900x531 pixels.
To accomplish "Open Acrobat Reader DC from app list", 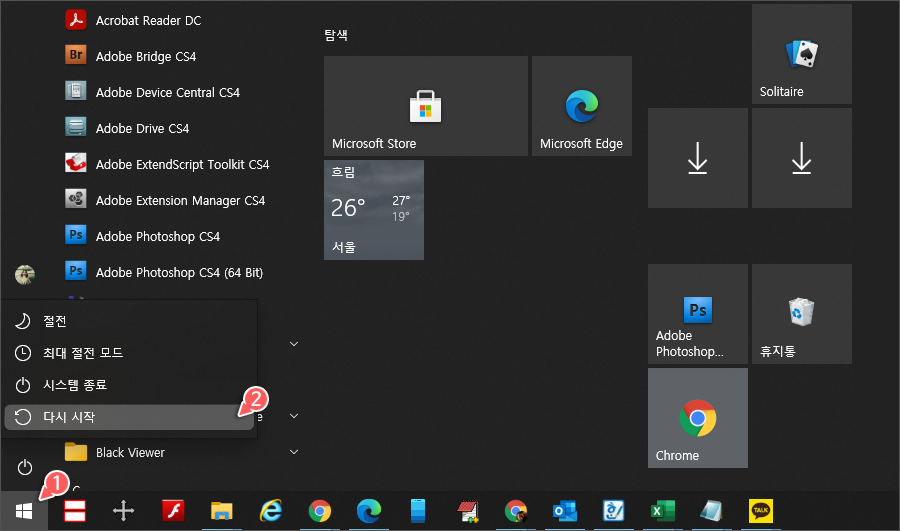I will coord(133,21).
